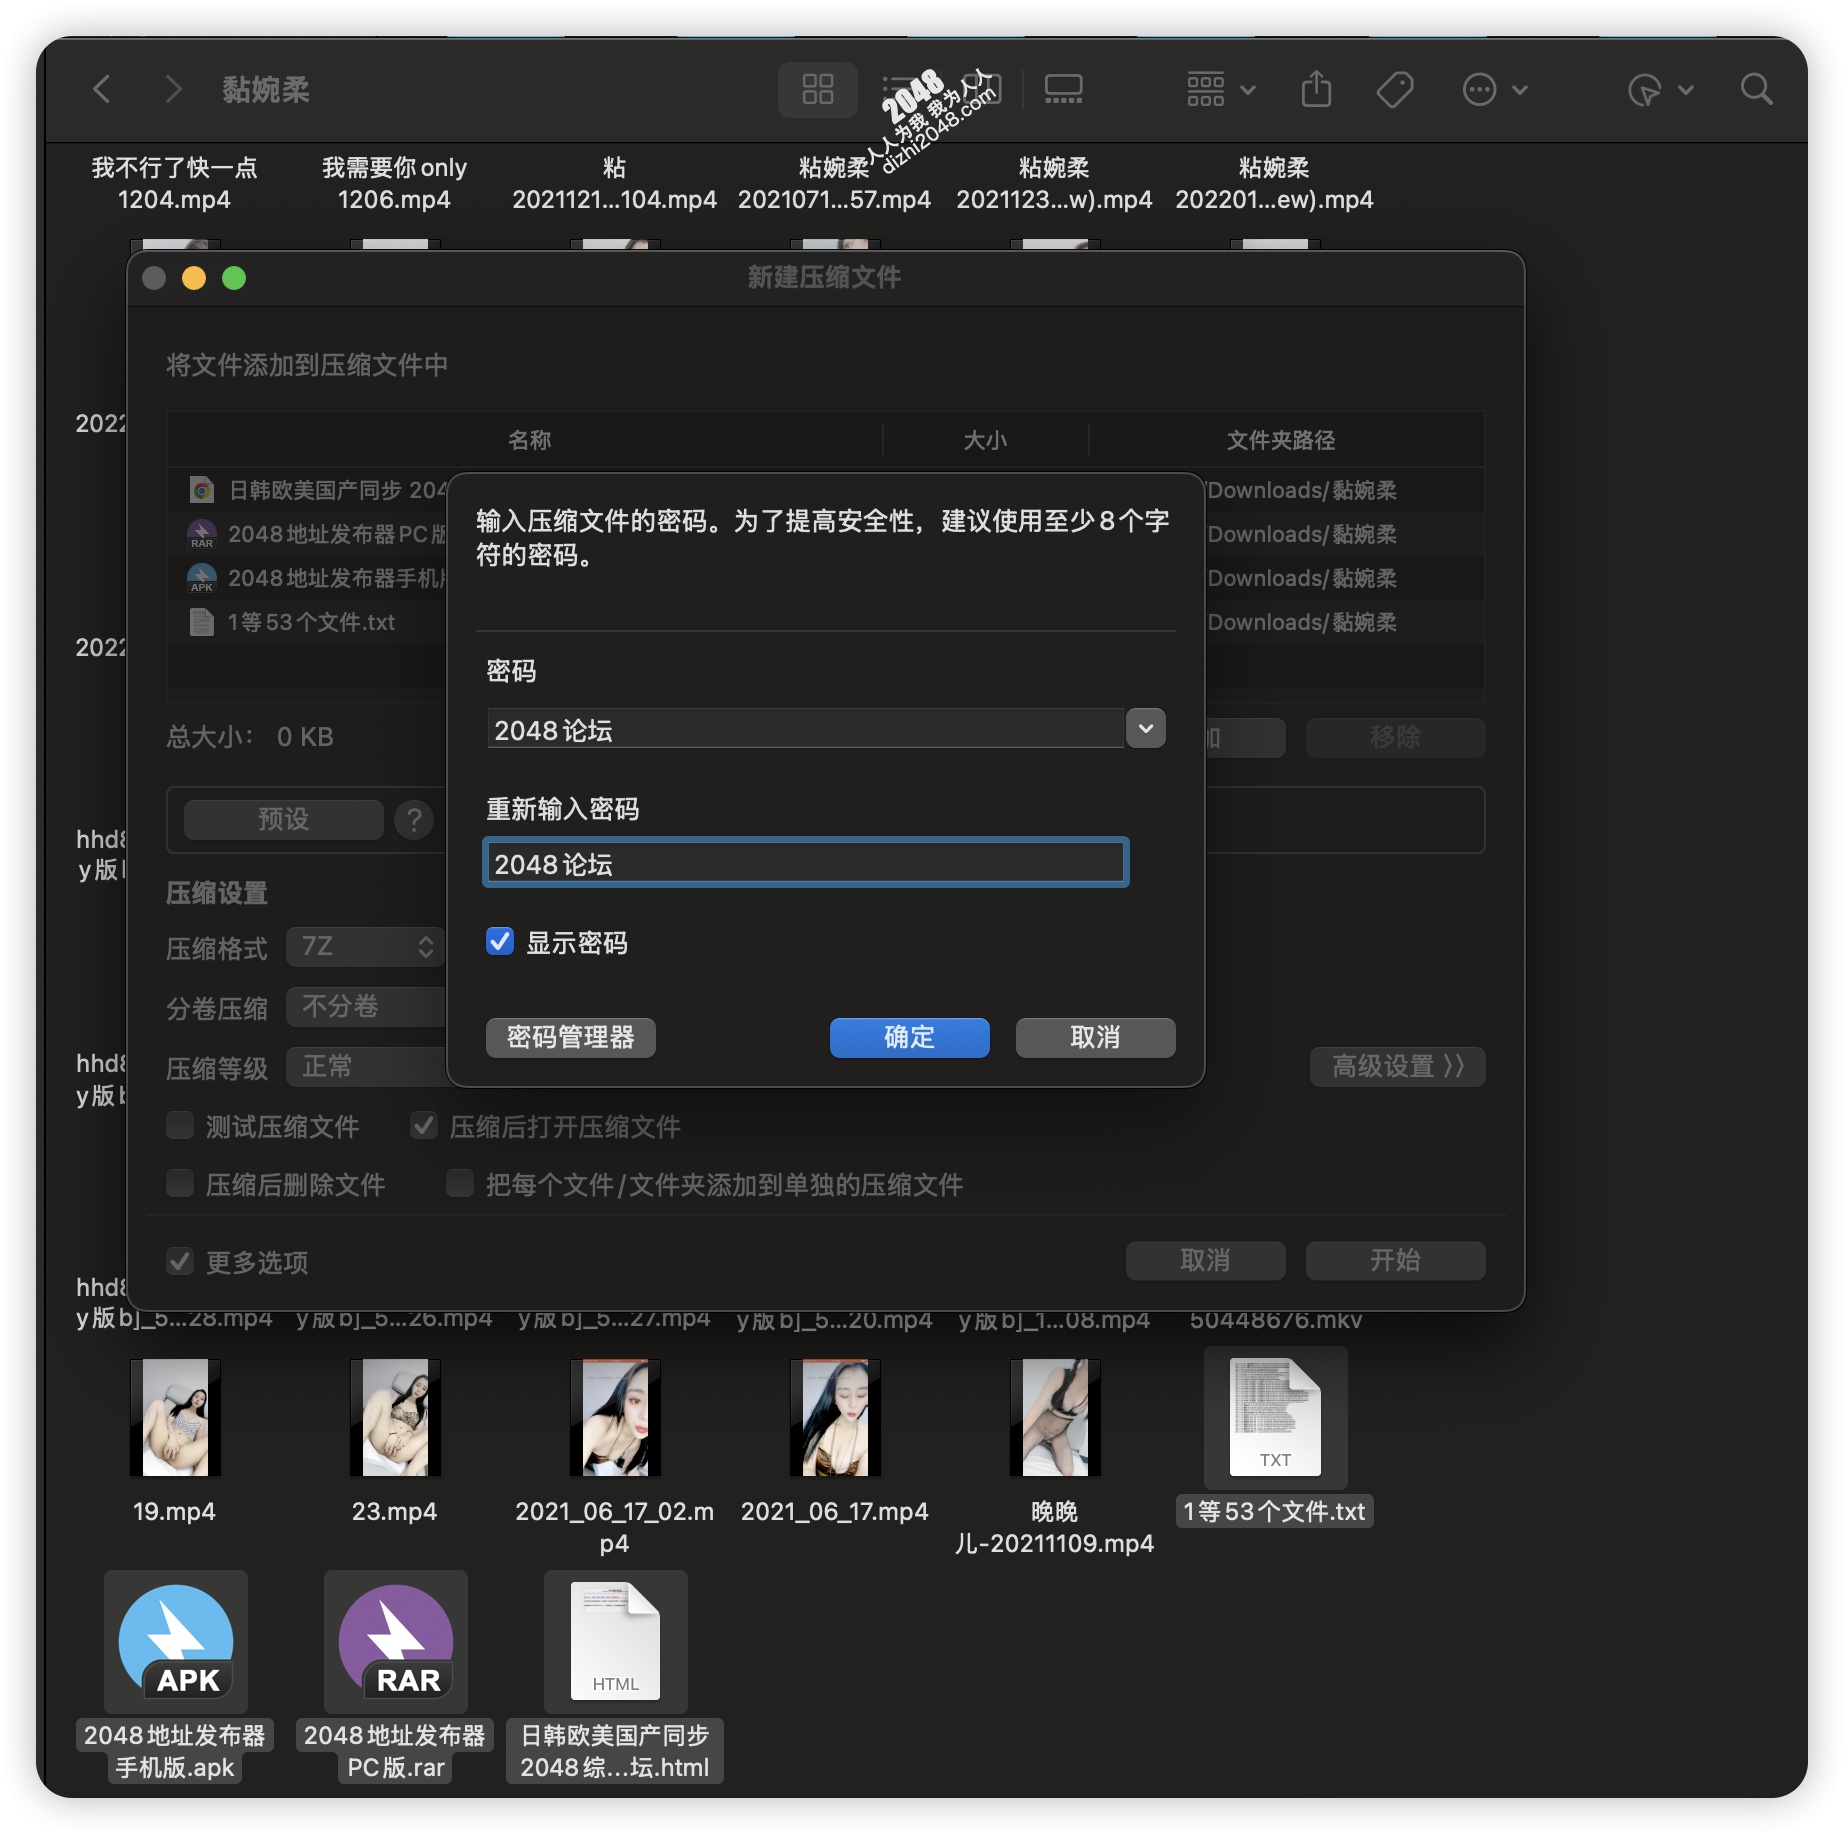Screen dimensions: 1844x1834
Task: Expand the password history dropdown arrow
Action: coord(1146,729)
